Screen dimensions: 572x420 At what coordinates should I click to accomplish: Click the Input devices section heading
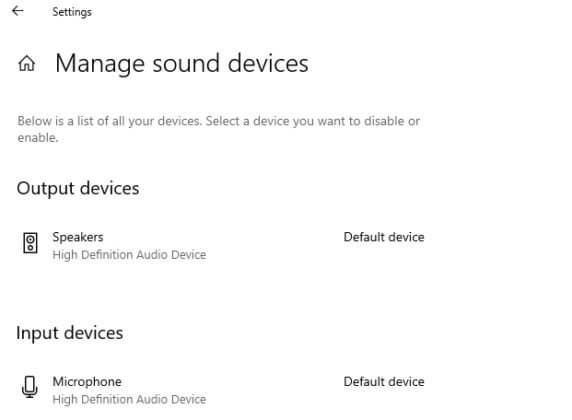pos(70,334)
